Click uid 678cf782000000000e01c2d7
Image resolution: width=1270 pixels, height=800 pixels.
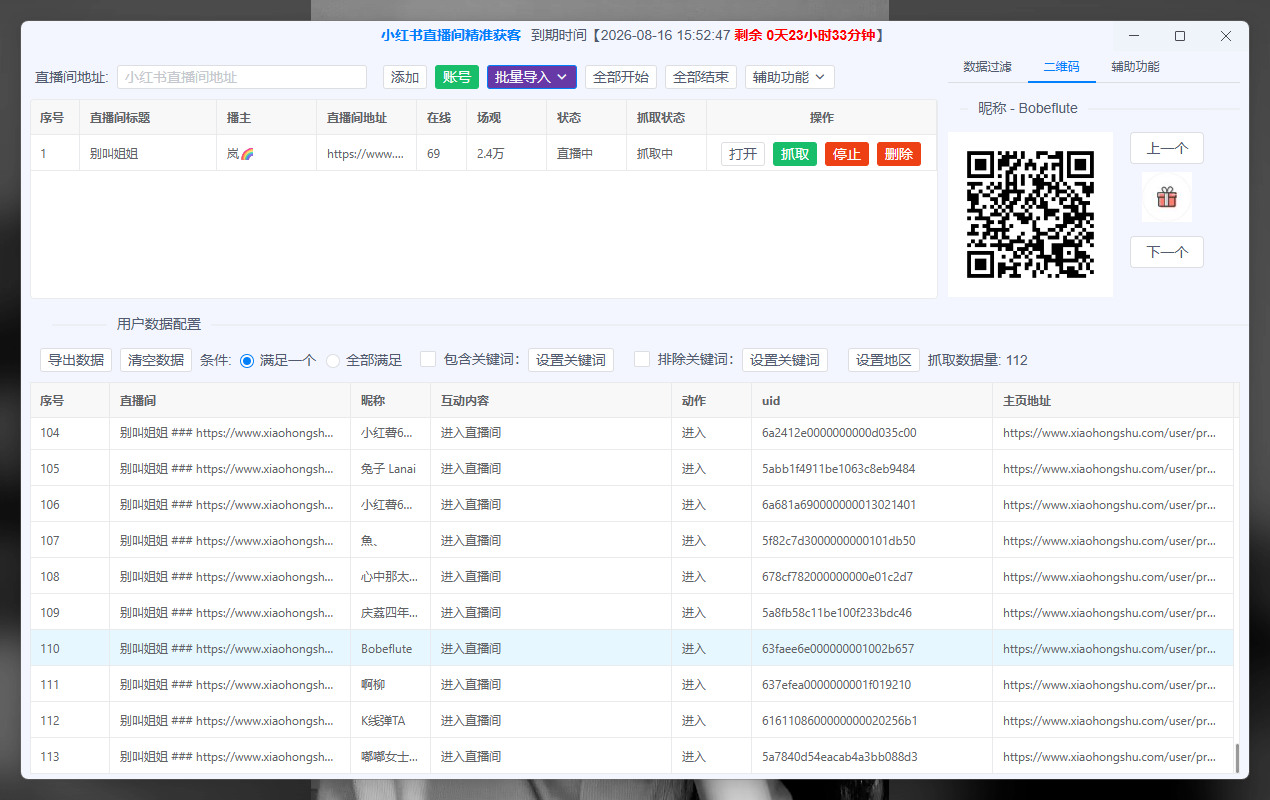click(x=837, y=577)
